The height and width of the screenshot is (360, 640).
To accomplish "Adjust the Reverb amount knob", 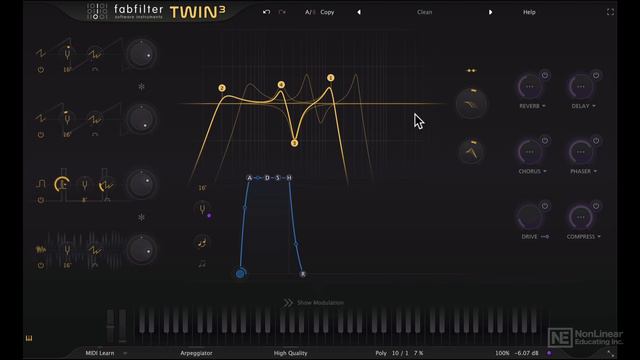I will [529, 87].
